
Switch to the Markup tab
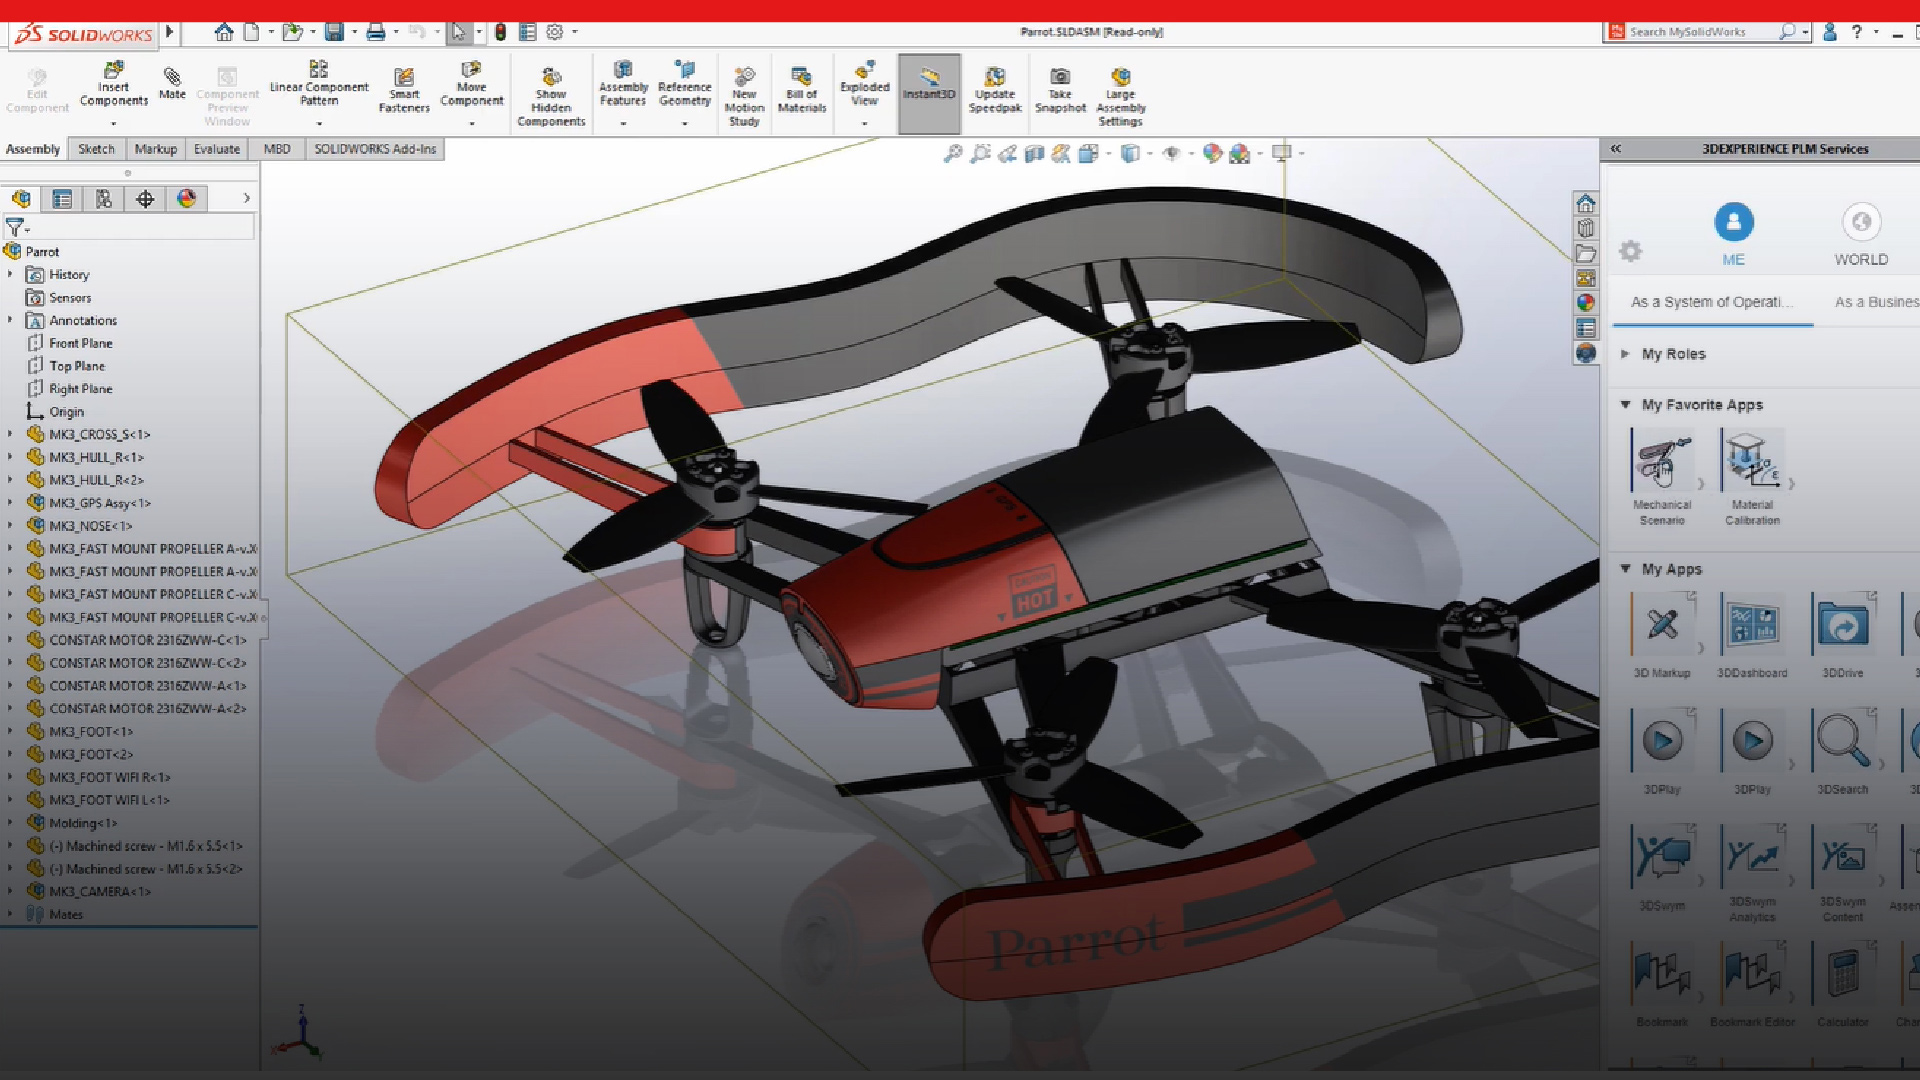point(155,149)
